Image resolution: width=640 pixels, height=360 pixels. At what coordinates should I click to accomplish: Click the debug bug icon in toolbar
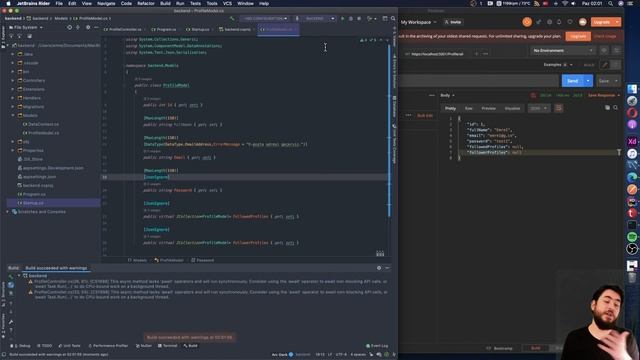(x=351, y=18)
